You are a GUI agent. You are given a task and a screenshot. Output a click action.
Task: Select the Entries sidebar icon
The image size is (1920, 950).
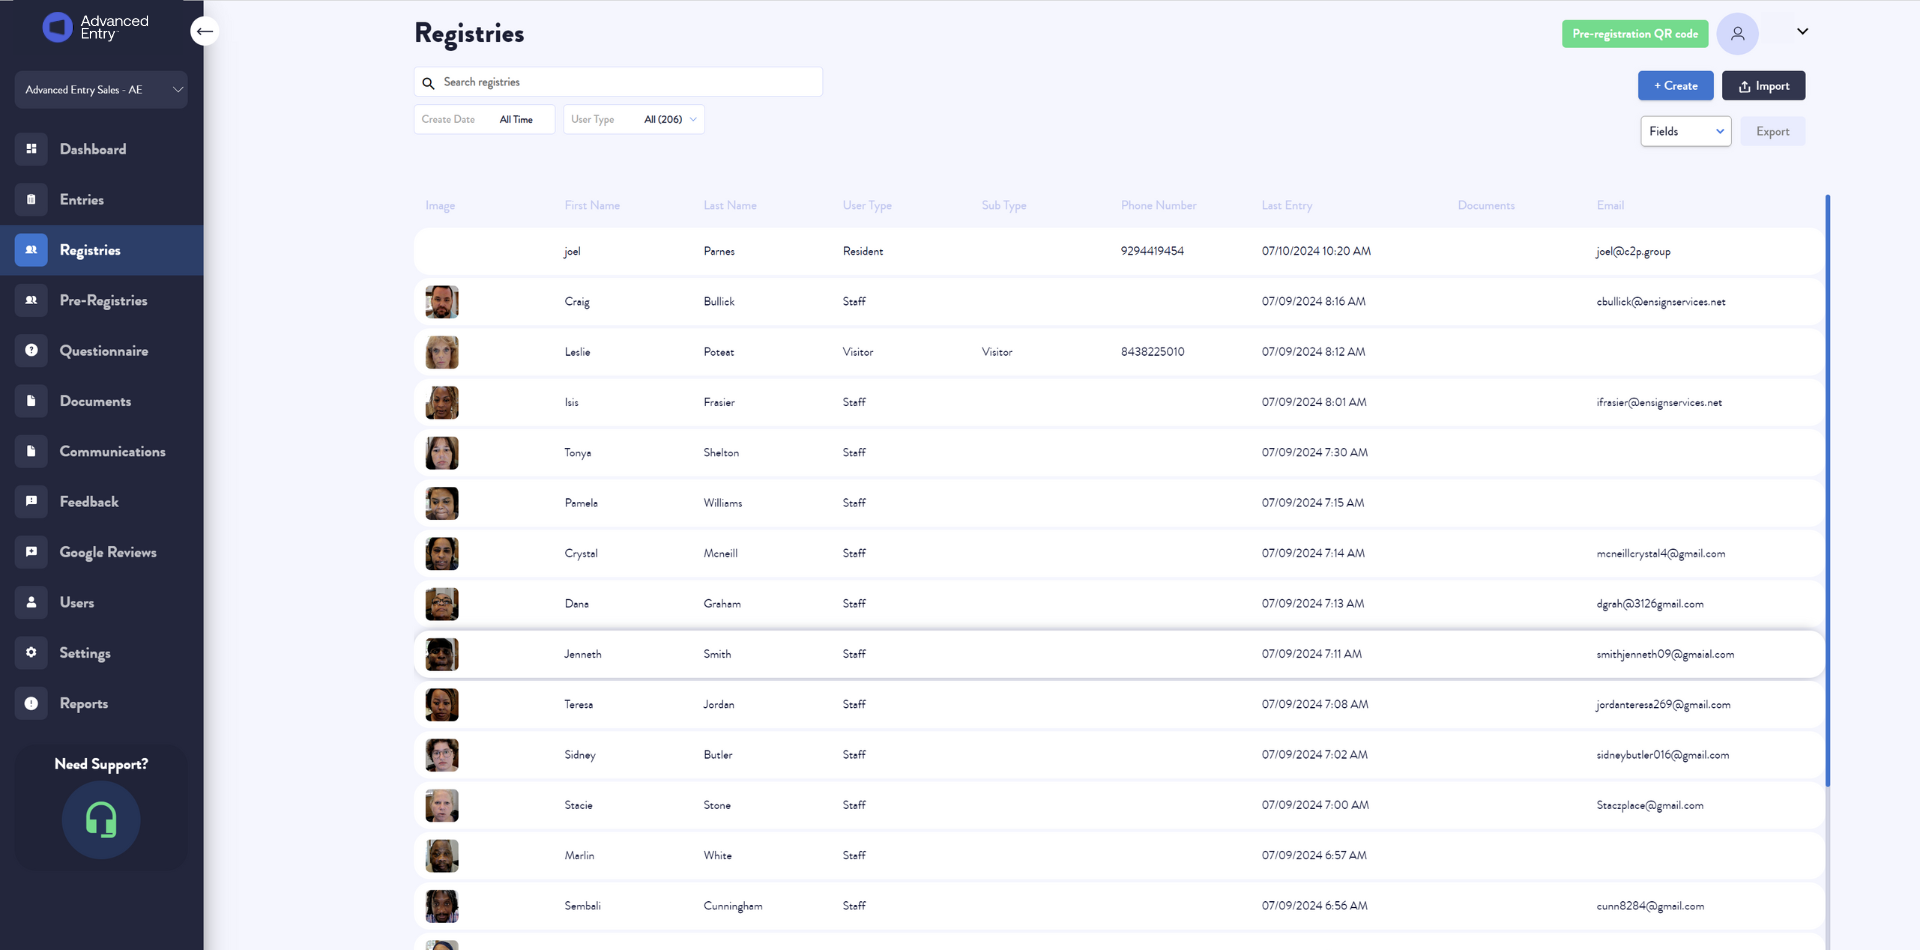(x=31, y=200)
